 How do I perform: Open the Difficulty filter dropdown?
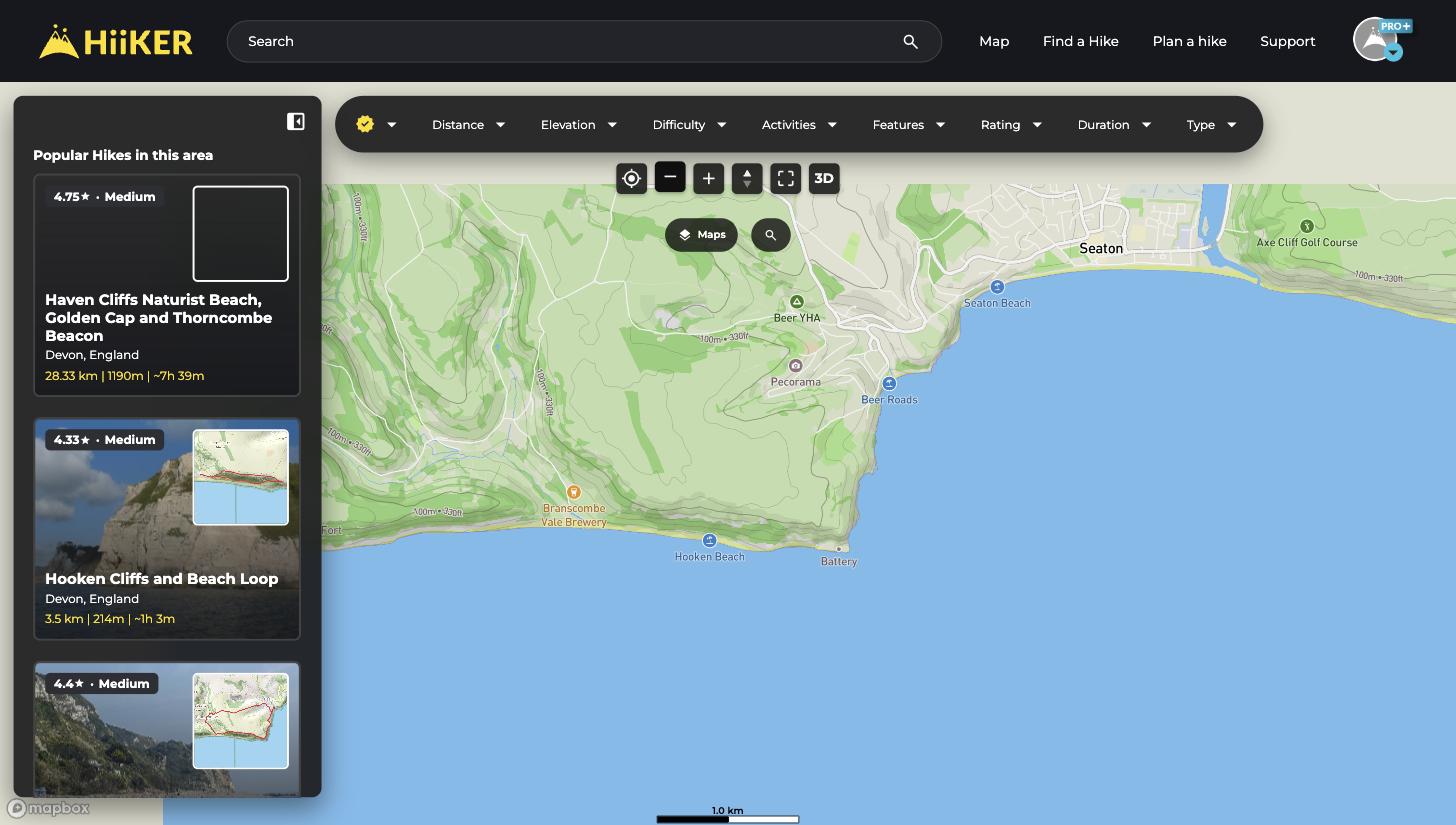coord(689,125)
